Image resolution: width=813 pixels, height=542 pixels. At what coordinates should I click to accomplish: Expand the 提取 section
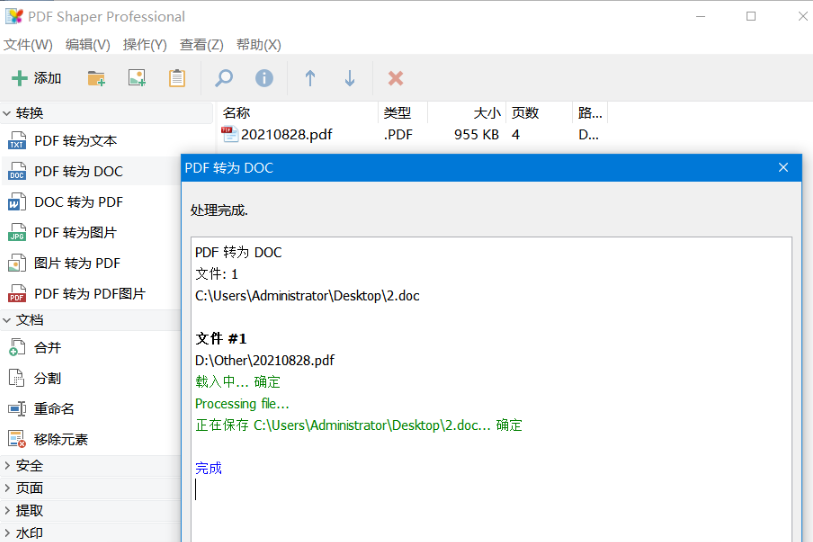7,510
